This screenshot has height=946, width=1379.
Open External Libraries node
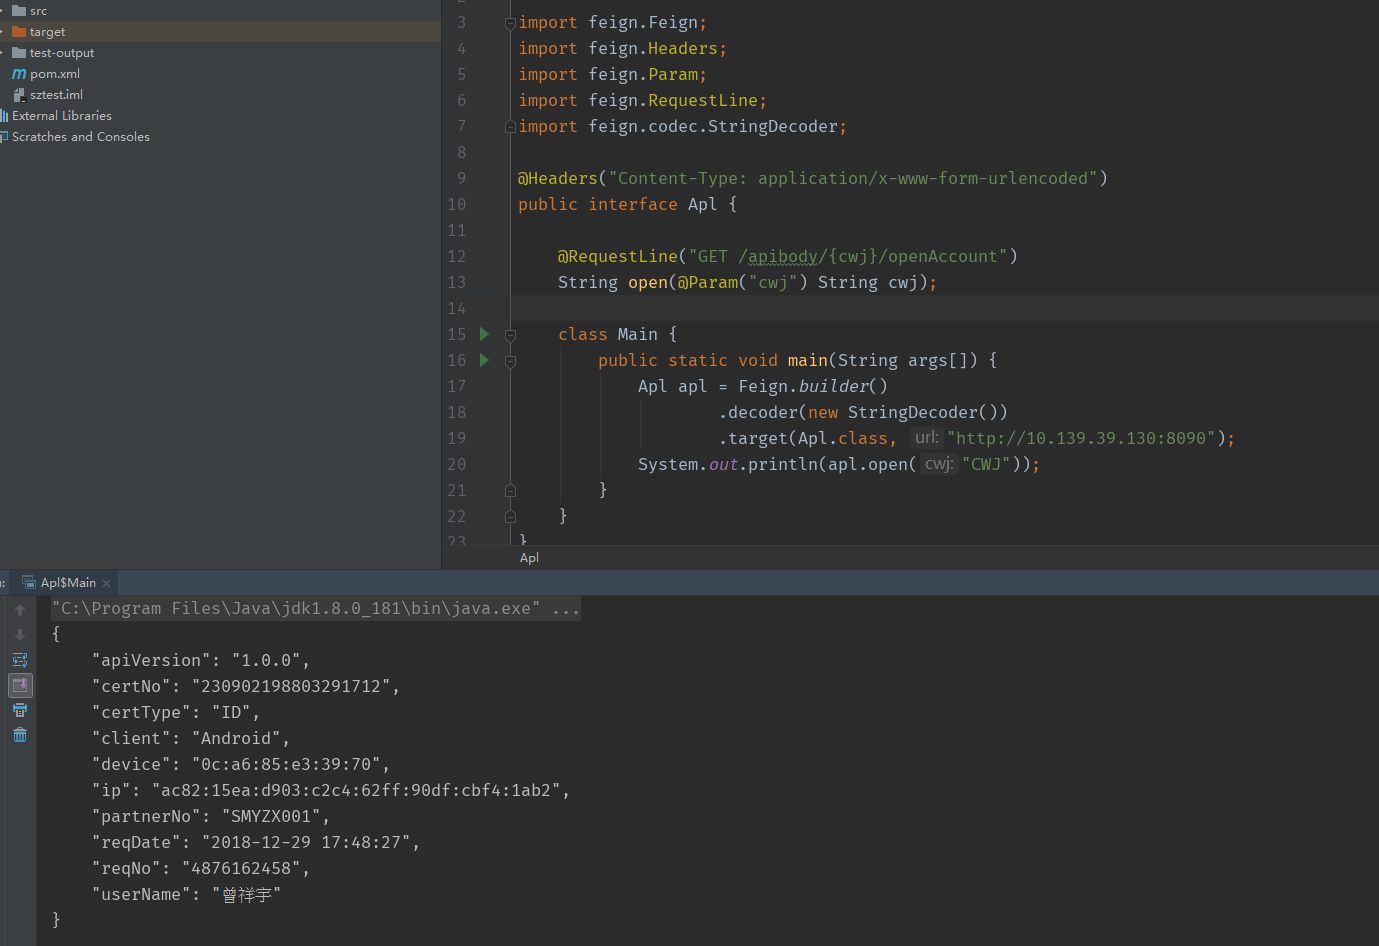(x=61, y=116)
